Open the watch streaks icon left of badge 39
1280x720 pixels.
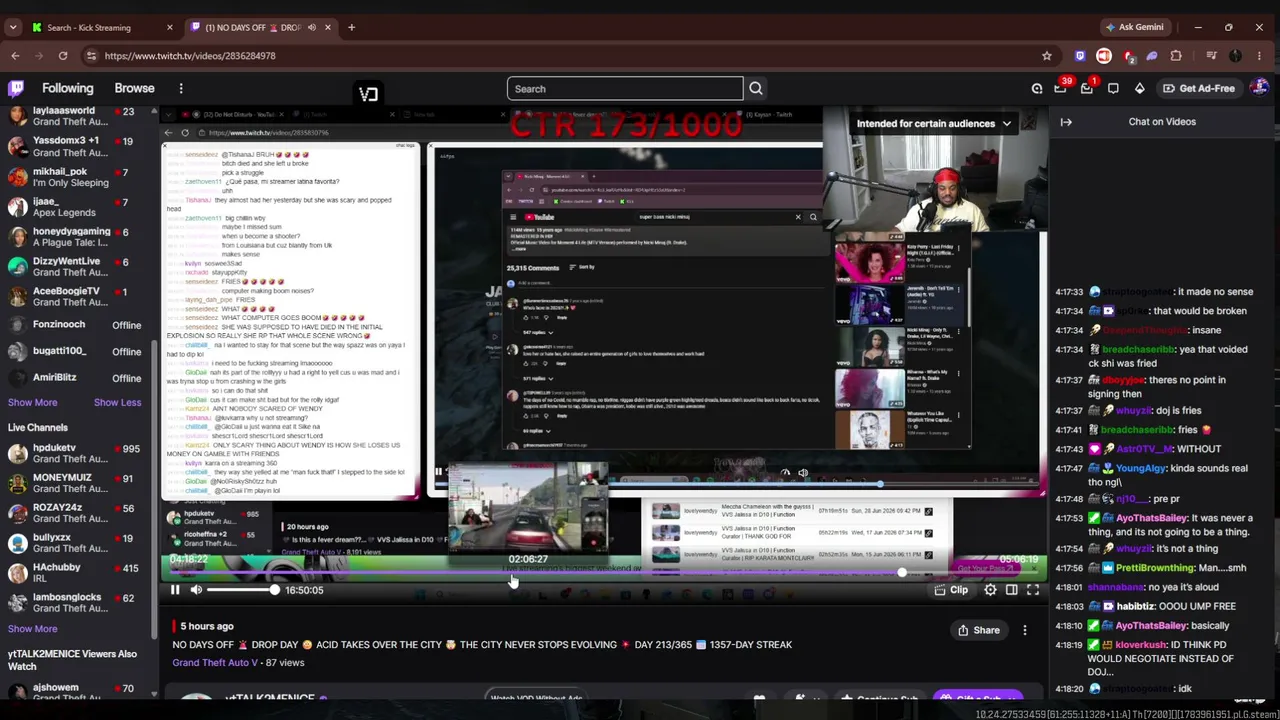tap(1037, 88)
